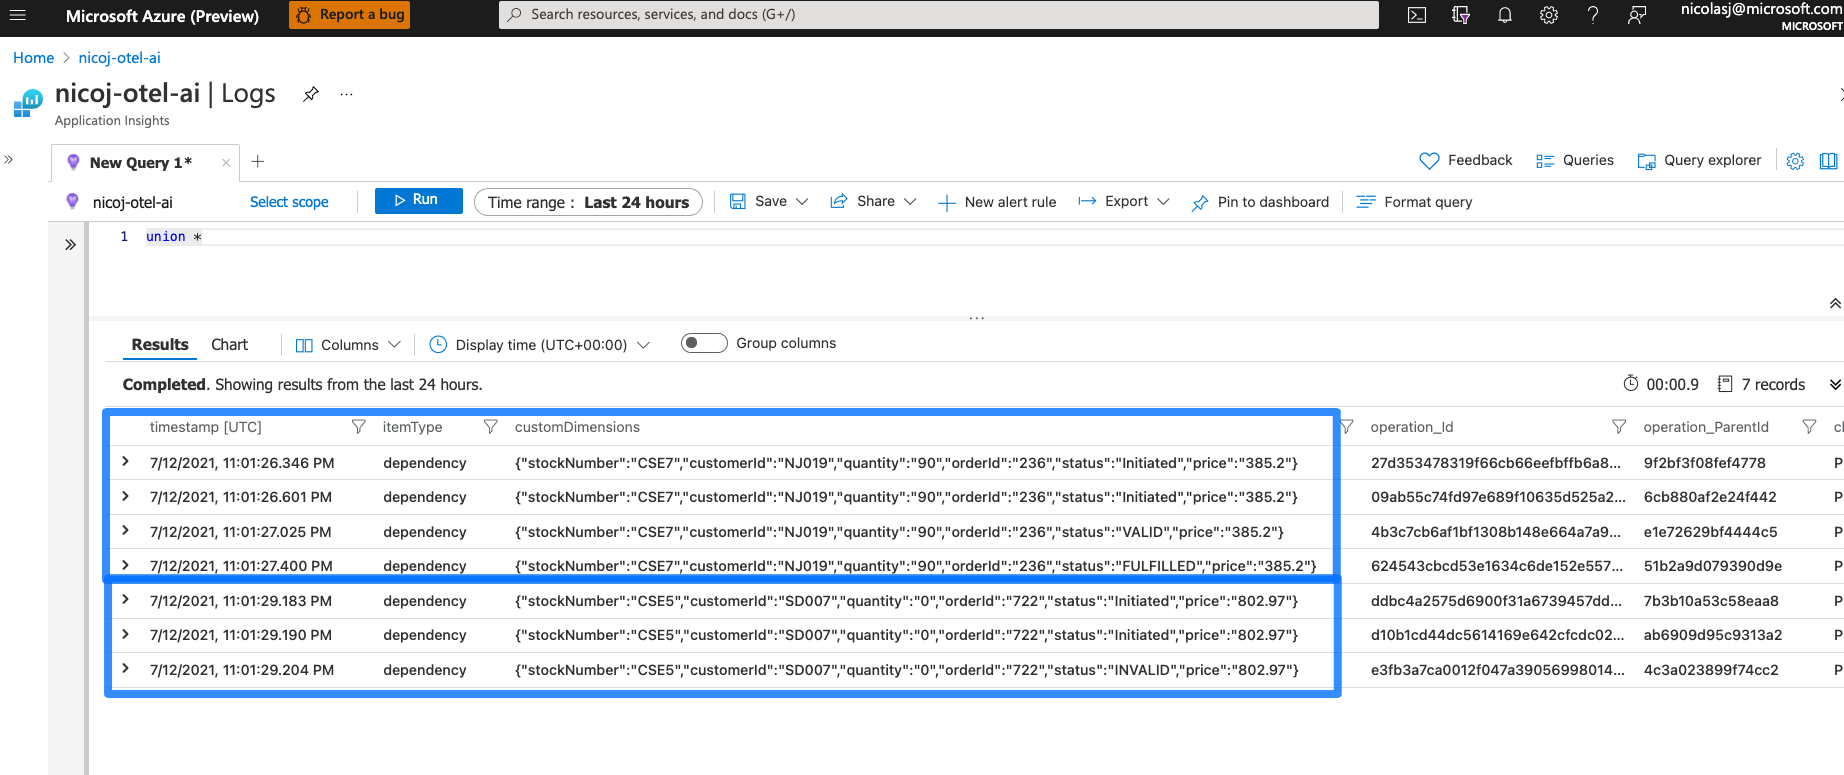Toggle the Group columns switch

[x=704, y=343]
